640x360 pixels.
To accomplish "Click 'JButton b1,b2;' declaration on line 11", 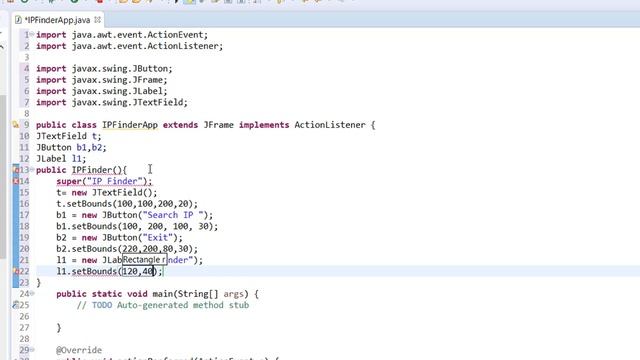I will click(71, 147).
